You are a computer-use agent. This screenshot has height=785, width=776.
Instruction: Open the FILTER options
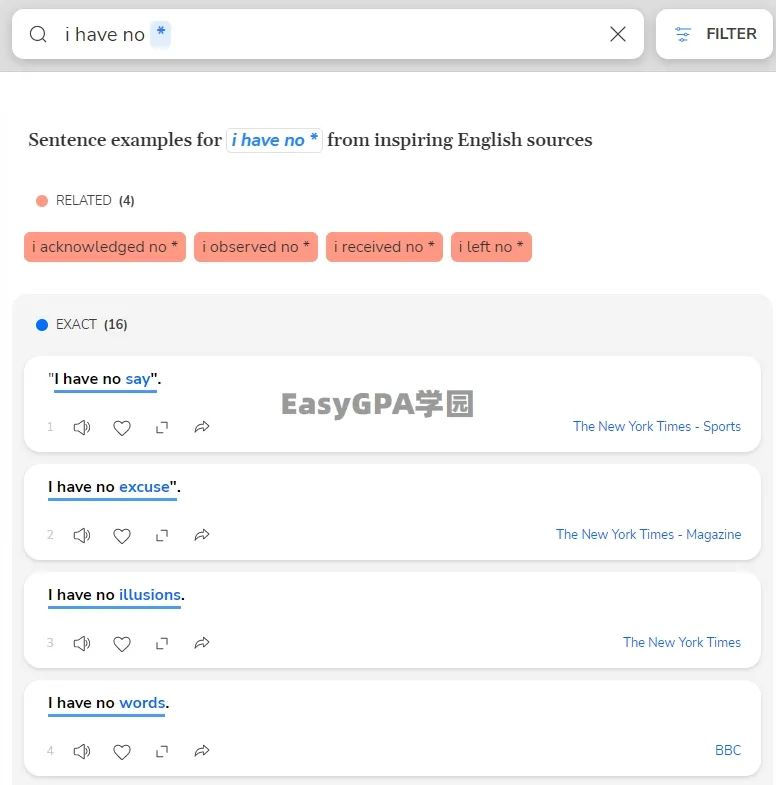[x=714, y=35]
